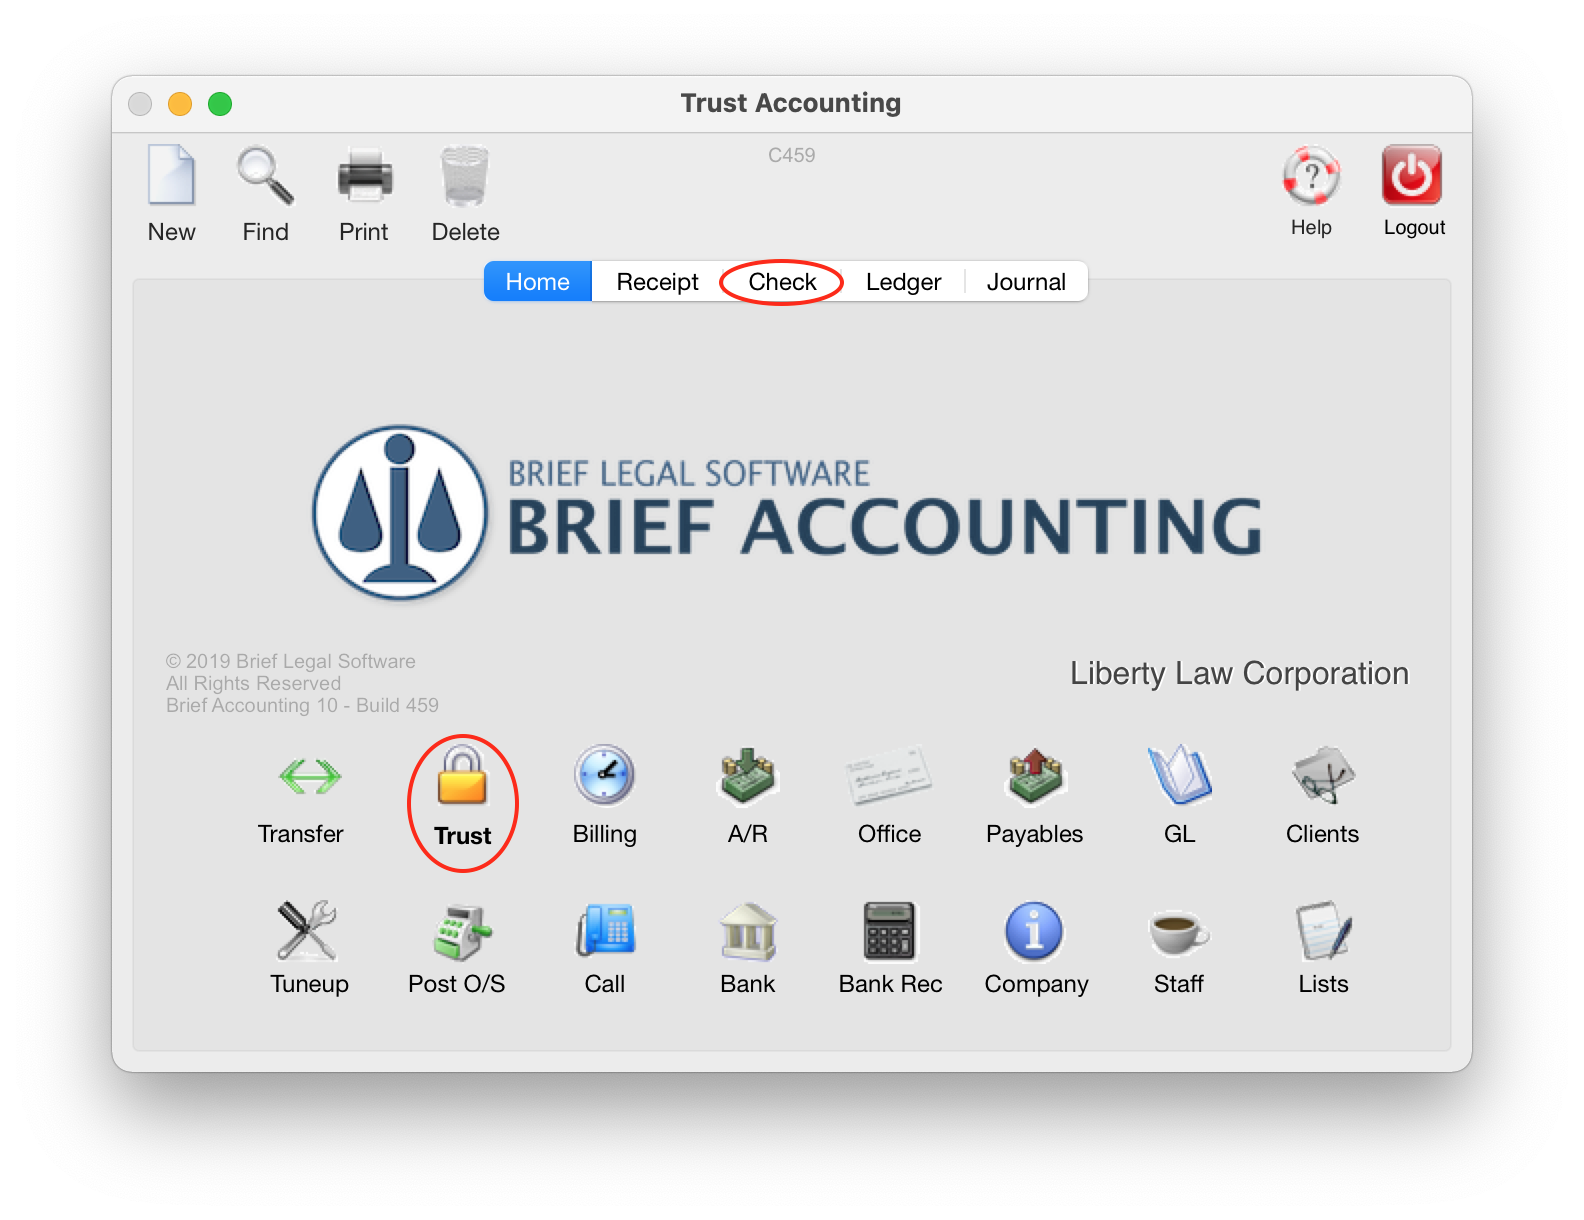Open the Office check icon

pyautogui.click(x=889, y=775)
